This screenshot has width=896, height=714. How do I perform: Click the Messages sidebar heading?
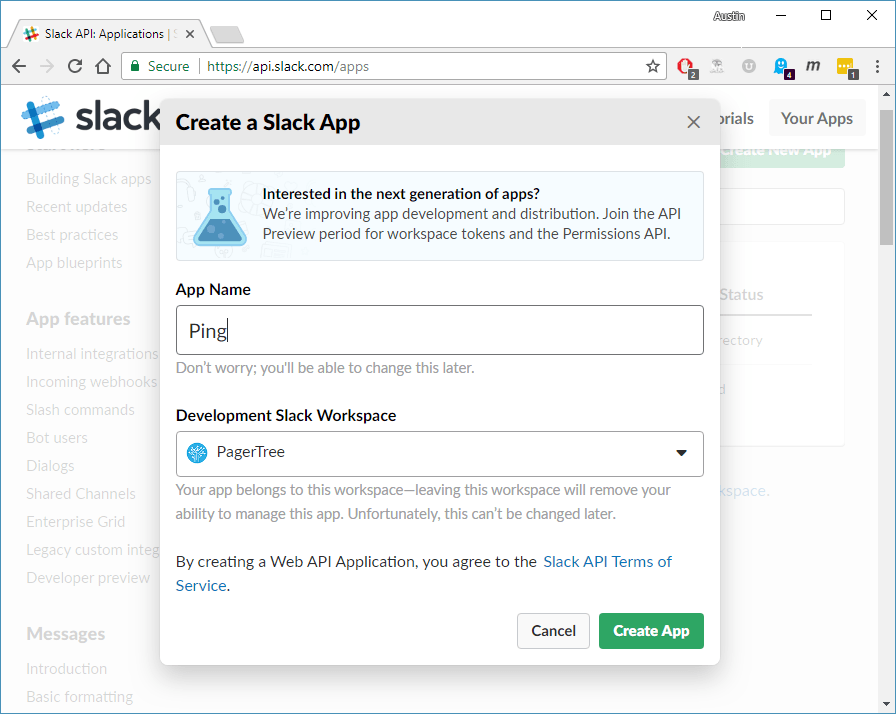[65, 633]
